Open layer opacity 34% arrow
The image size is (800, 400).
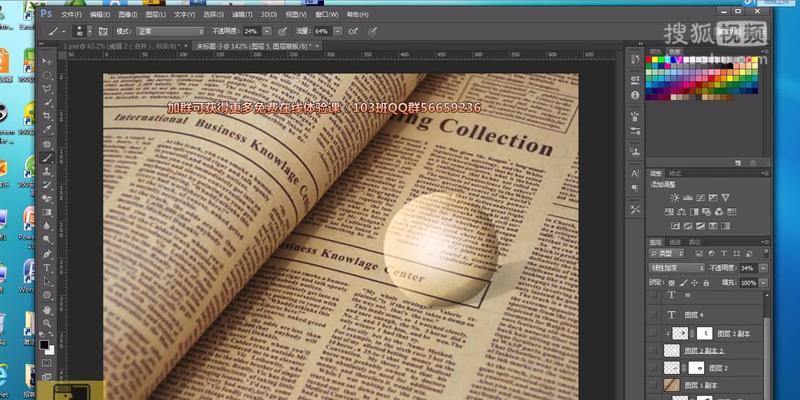[763, 268]
